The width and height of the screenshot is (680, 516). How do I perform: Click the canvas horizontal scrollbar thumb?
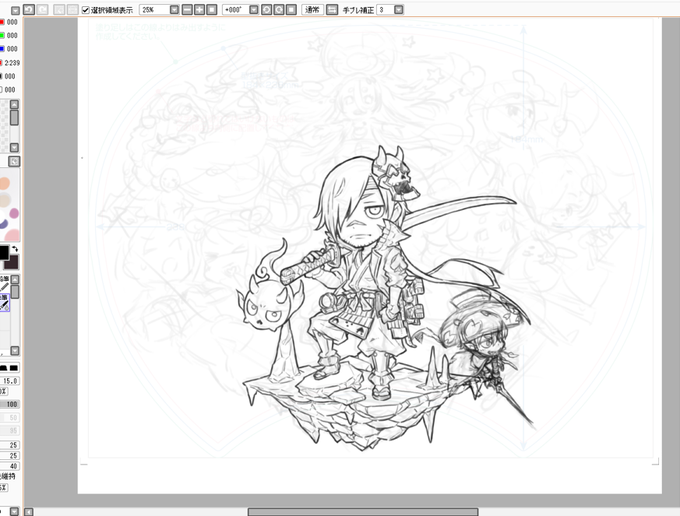(363, 512)
